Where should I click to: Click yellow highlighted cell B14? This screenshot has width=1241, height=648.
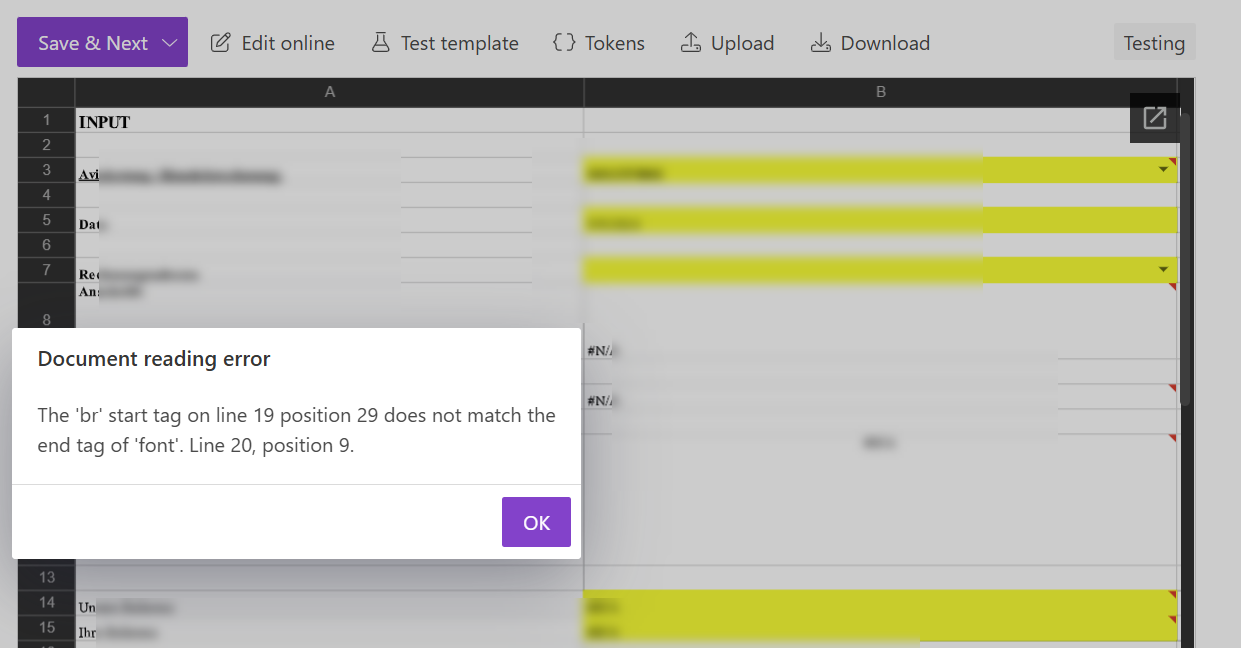(x=880, y=604)
